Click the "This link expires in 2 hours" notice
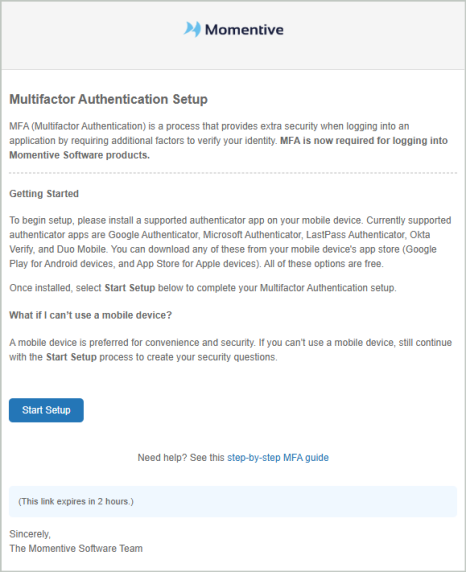The image size is (466, 572). click(76, 501)
